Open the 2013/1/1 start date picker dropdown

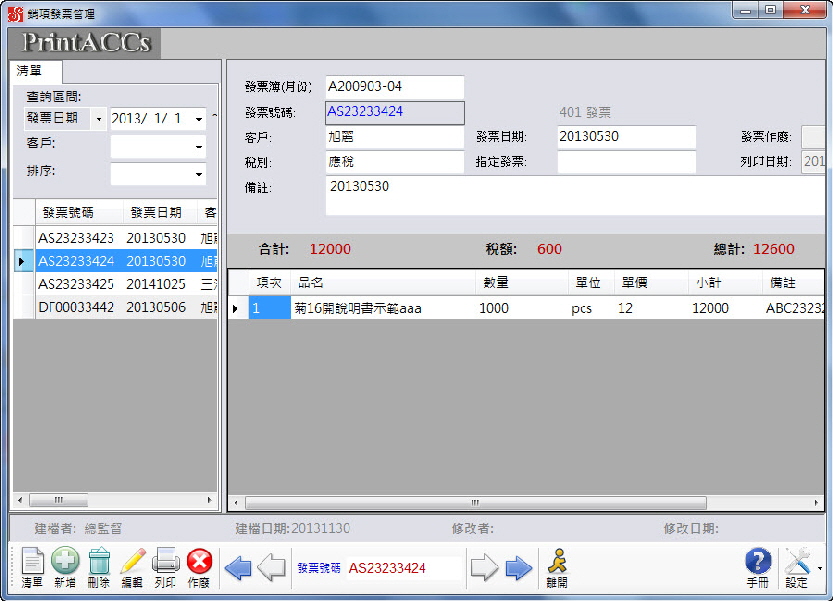coord(198,119)
